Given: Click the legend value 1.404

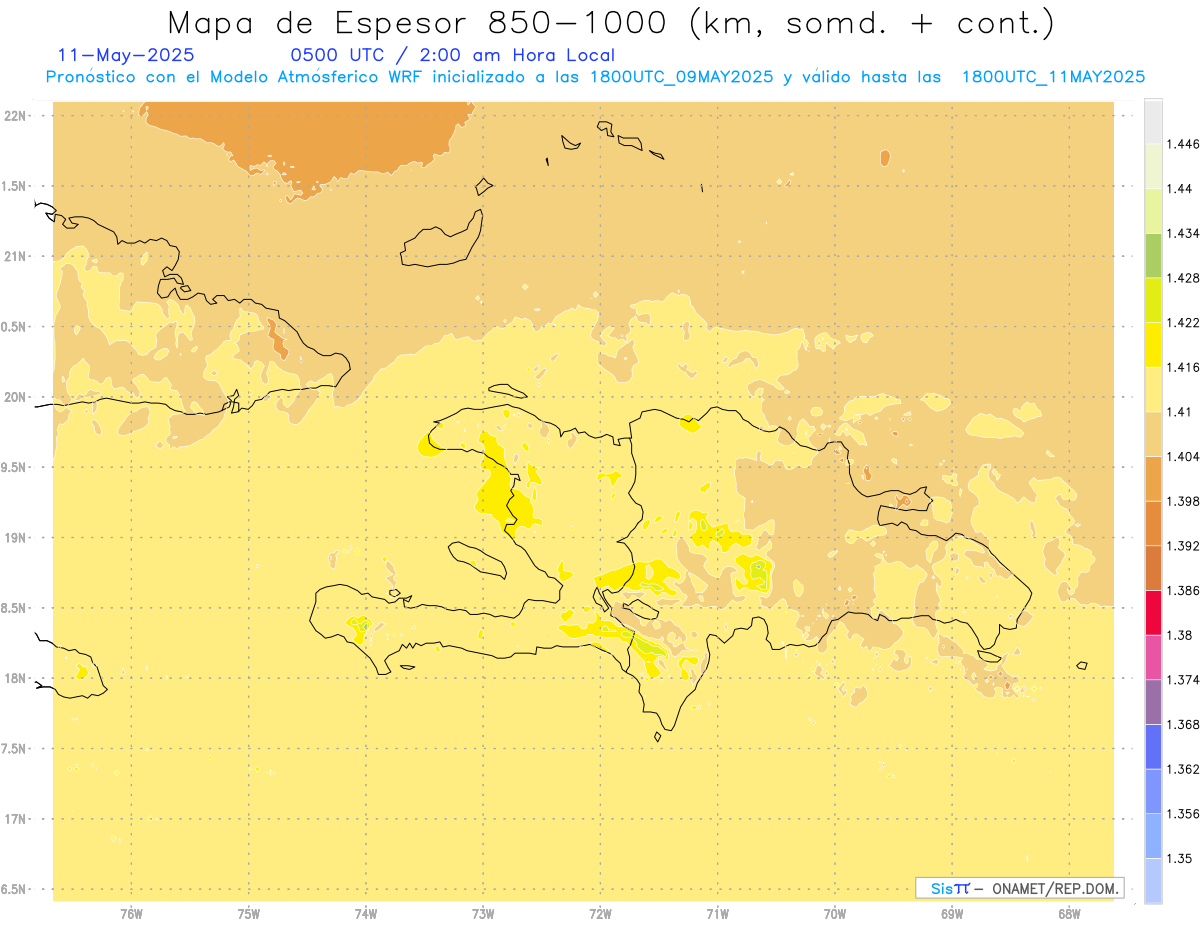Looking at the screenshot, I should [x=1184, y=456].
